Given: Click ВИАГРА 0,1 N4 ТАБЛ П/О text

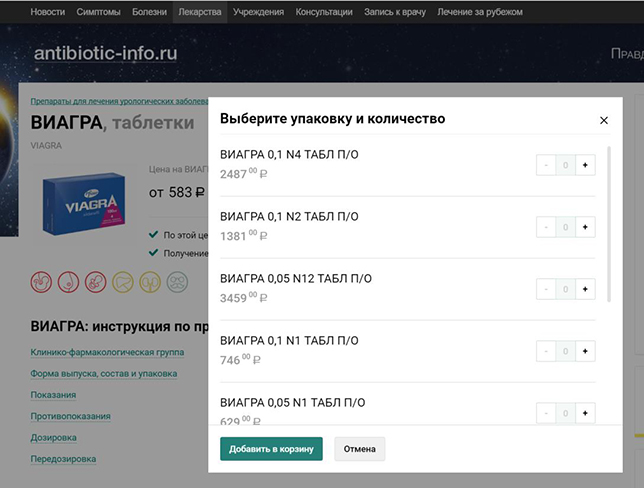Looking at the screenshot, I should [289, 155].
